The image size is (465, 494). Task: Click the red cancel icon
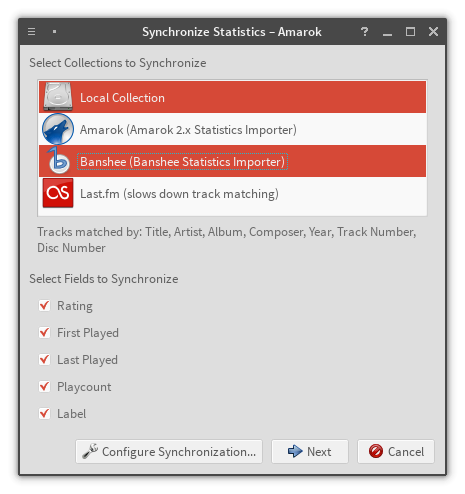[376, 451]
